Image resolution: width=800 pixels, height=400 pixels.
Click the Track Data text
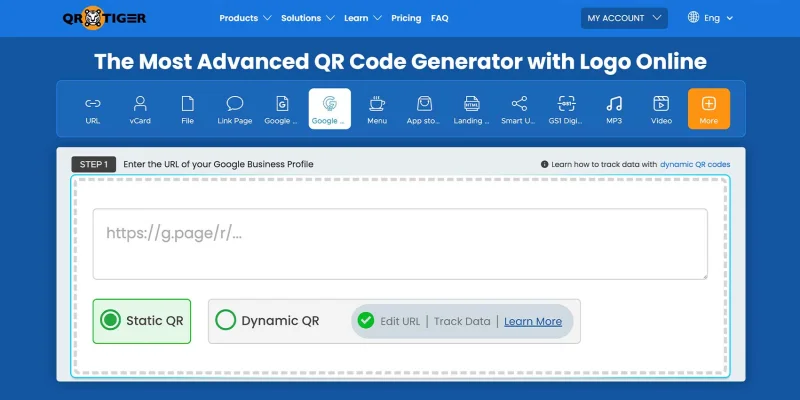462,321
